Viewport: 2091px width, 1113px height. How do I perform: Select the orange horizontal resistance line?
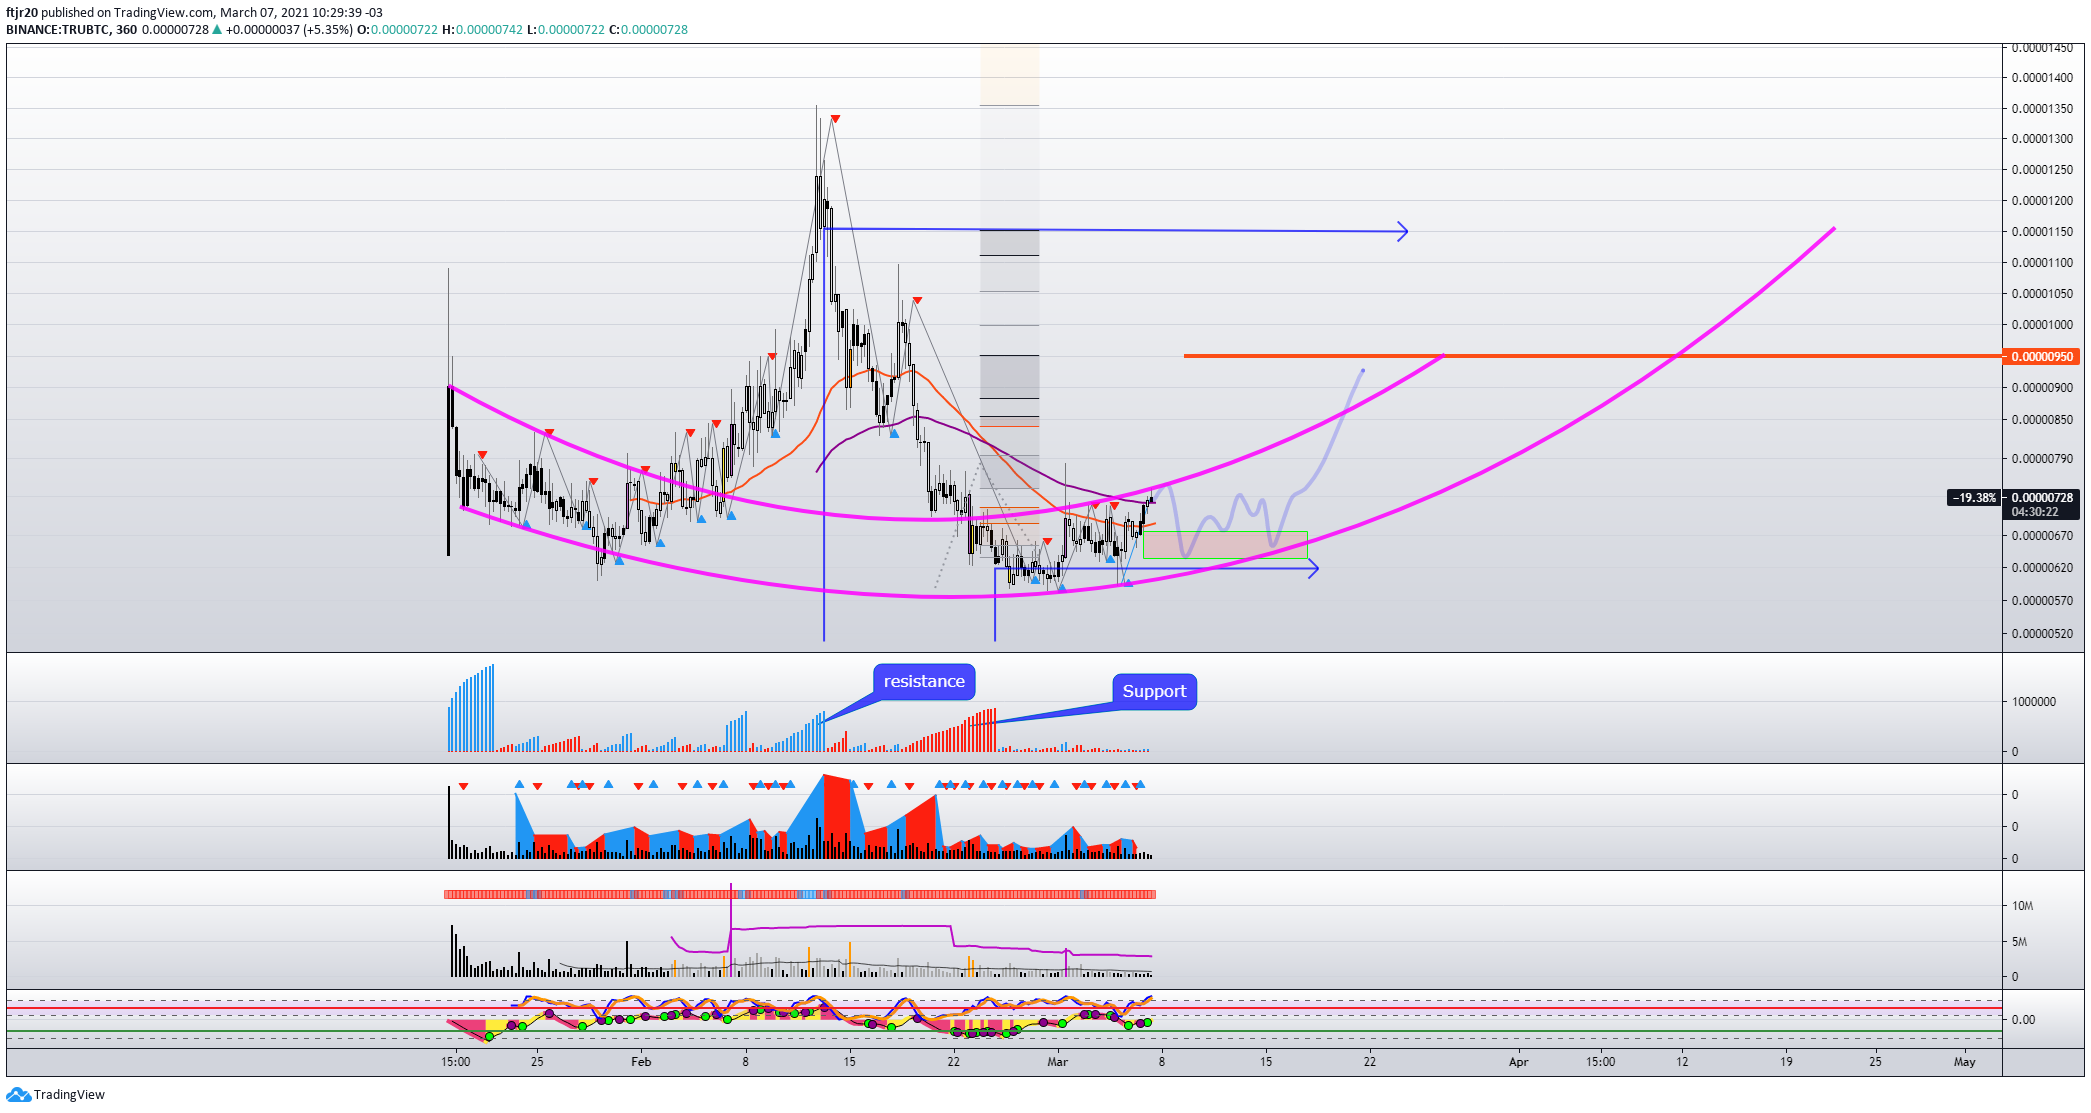[1592, 355]
